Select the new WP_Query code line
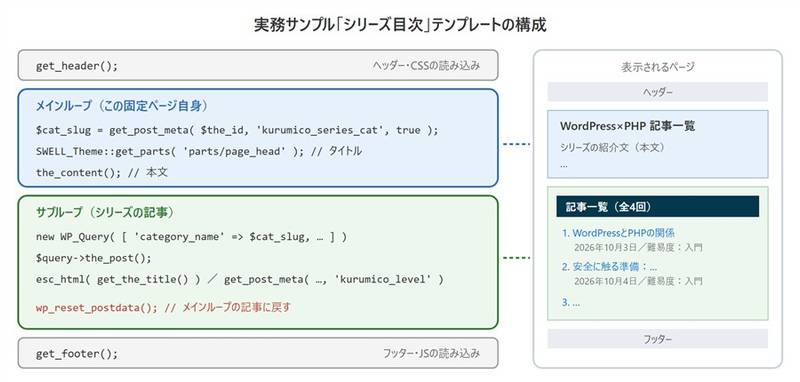The height and width of the screenshot is (382, 800). click(x=191, y=237)
